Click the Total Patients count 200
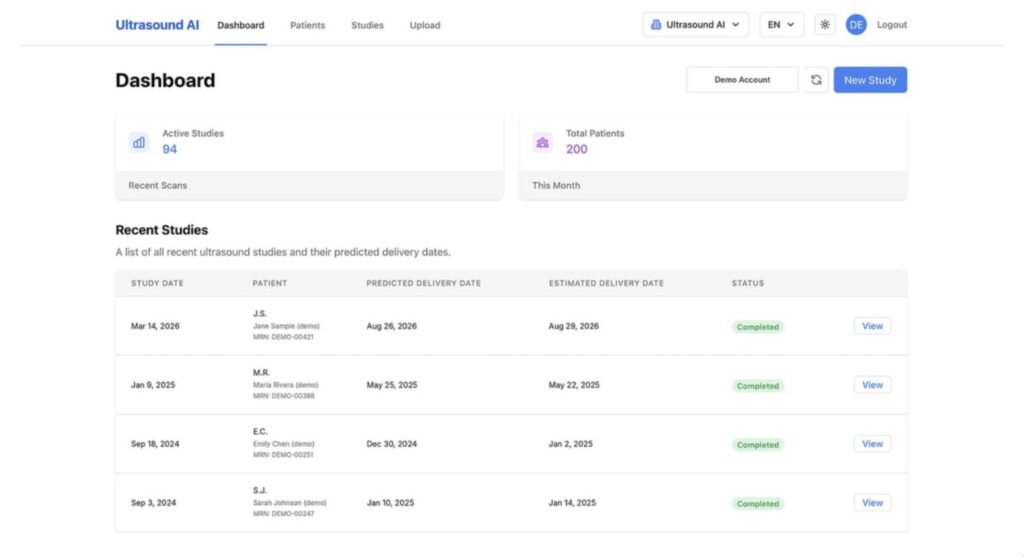This screenshot has height=557, width=1024. point(576,149)
